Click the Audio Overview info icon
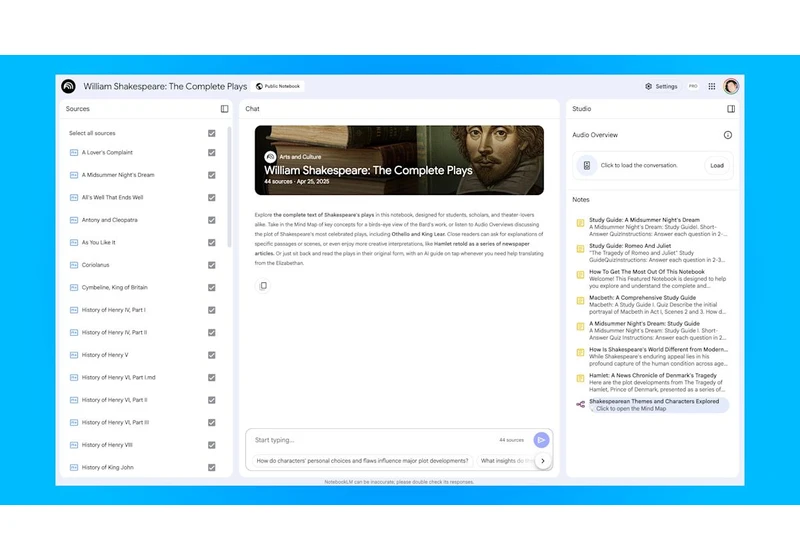This screenshot has height=560, width=800. 728,135
